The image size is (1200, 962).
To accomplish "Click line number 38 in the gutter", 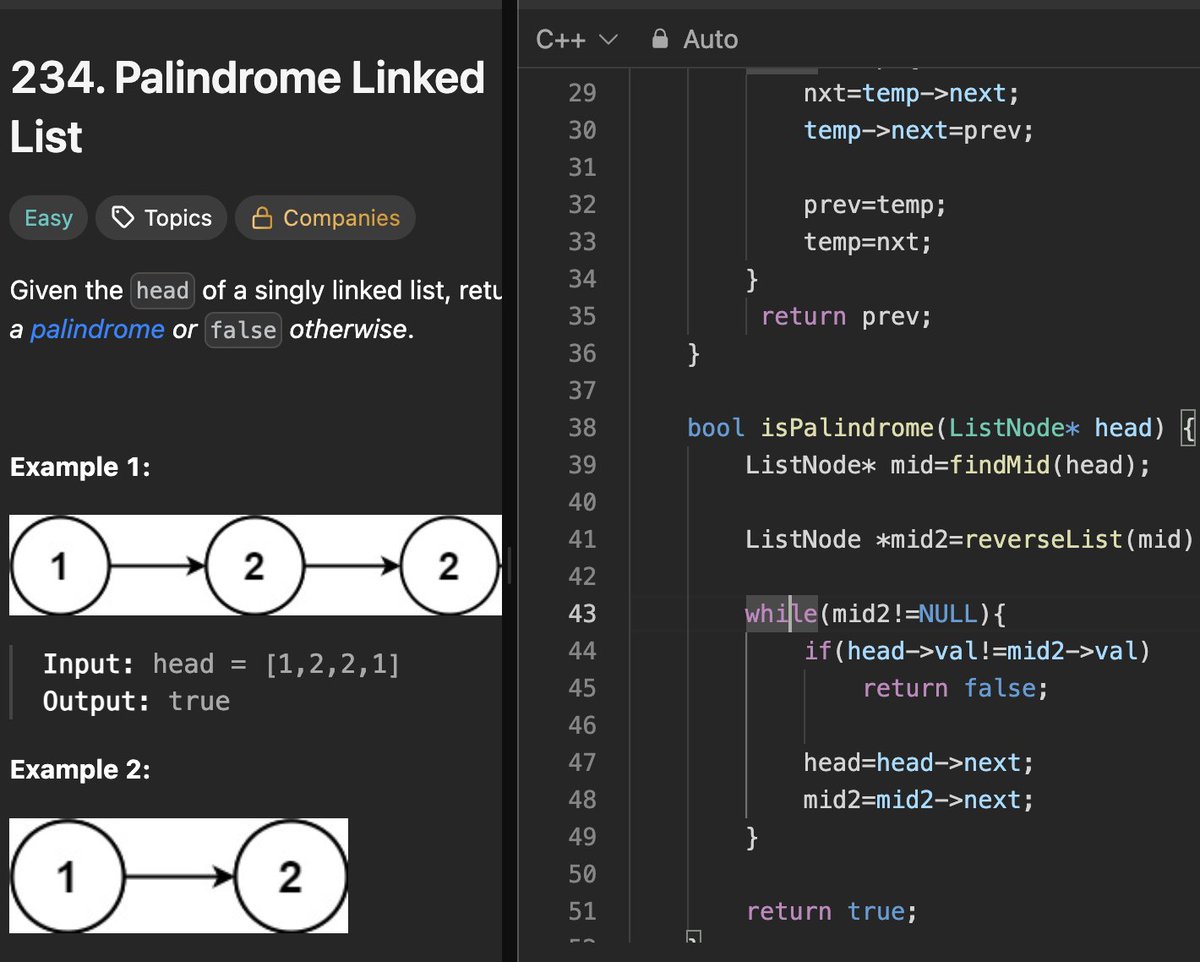I will click(582, 428).
